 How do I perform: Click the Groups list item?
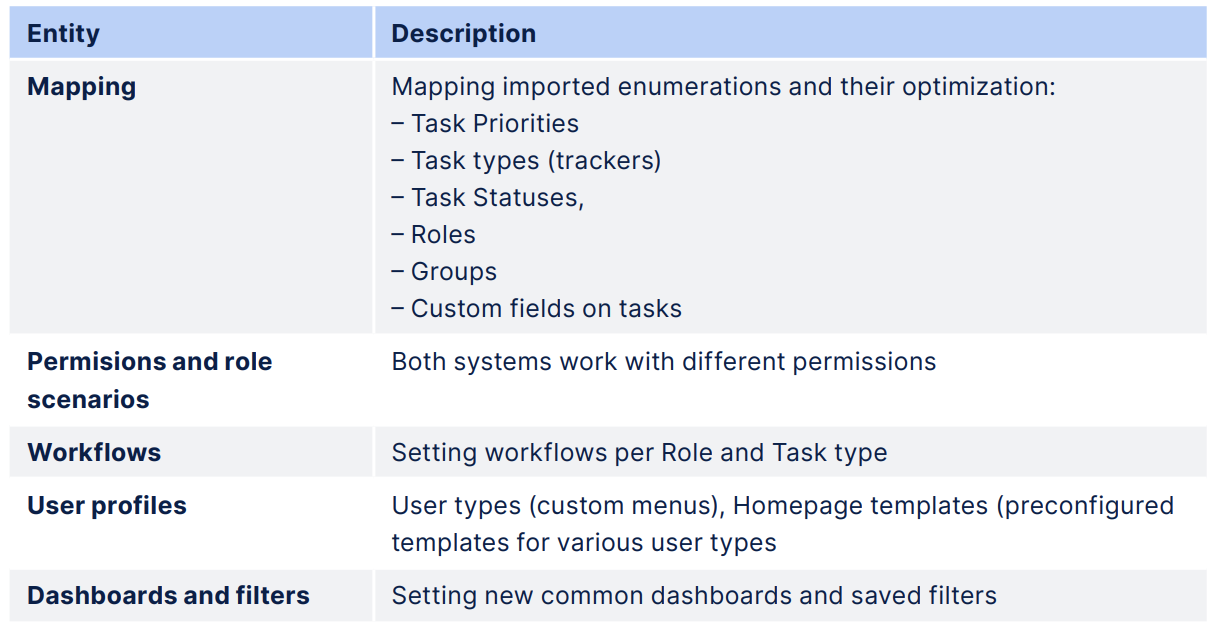pyautogui.click(x=453, y=272)
